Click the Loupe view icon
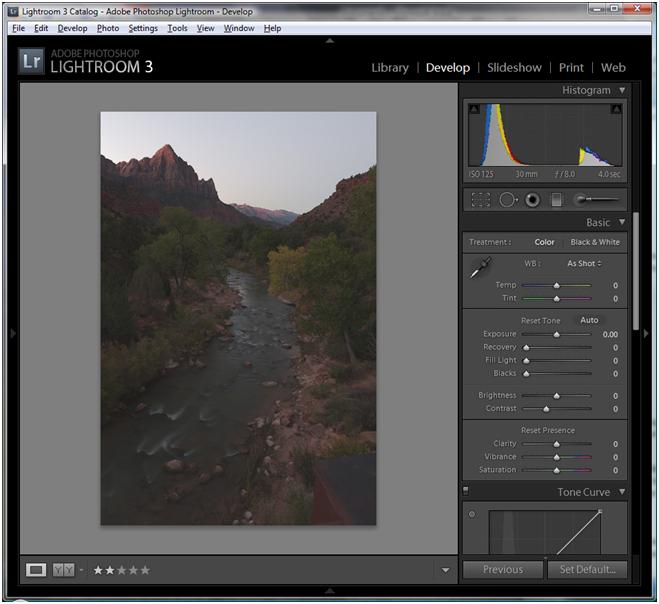 point(36,570)
